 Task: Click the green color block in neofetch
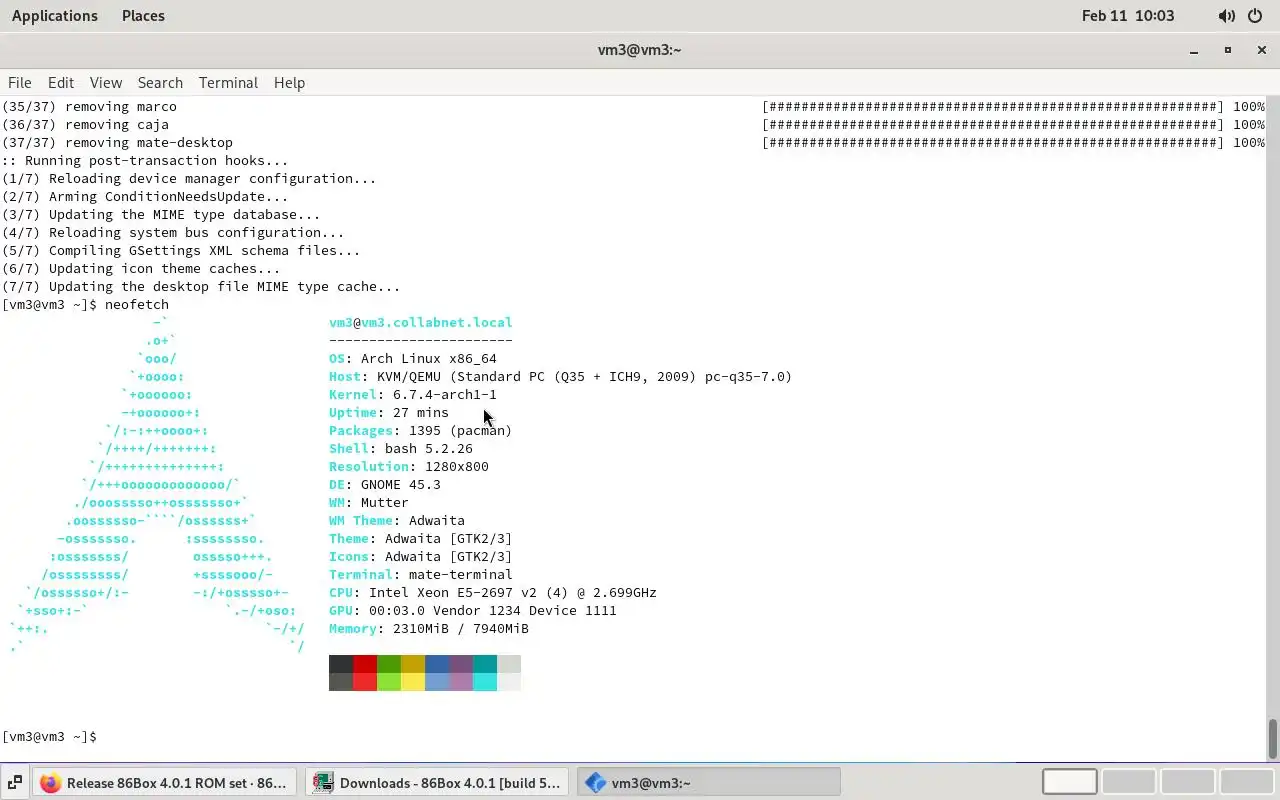point(389,664)
